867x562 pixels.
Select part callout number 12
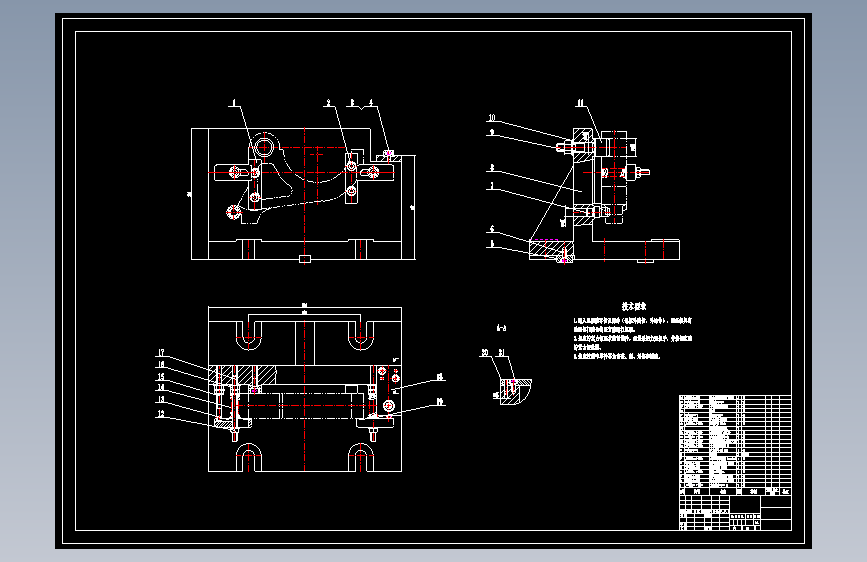pyautogui.click(x=161, y=413)
